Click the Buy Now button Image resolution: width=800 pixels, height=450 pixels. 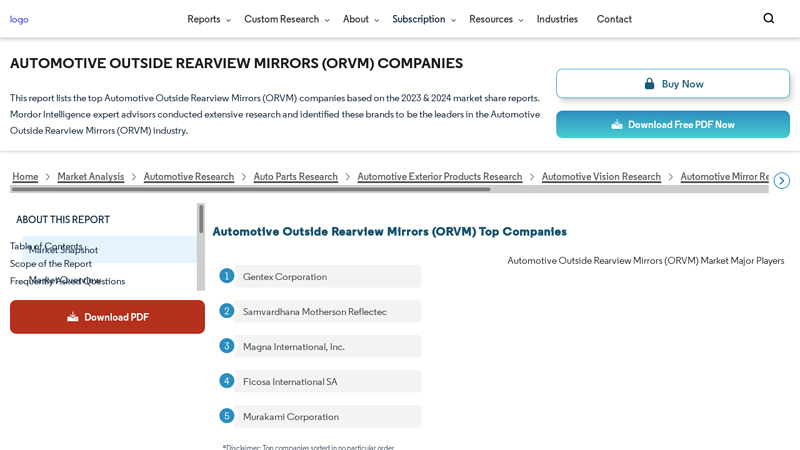(673, 84)
